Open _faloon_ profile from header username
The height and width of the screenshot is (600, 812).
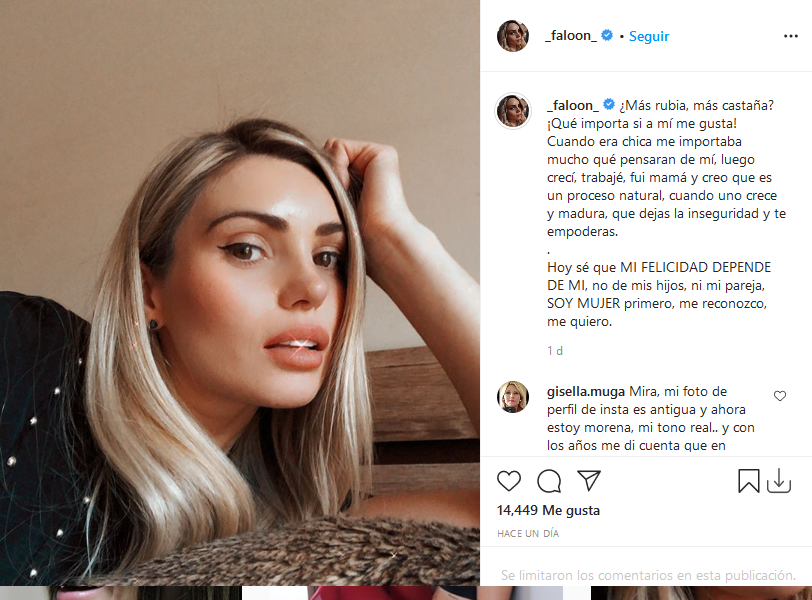tap(571, 36)
